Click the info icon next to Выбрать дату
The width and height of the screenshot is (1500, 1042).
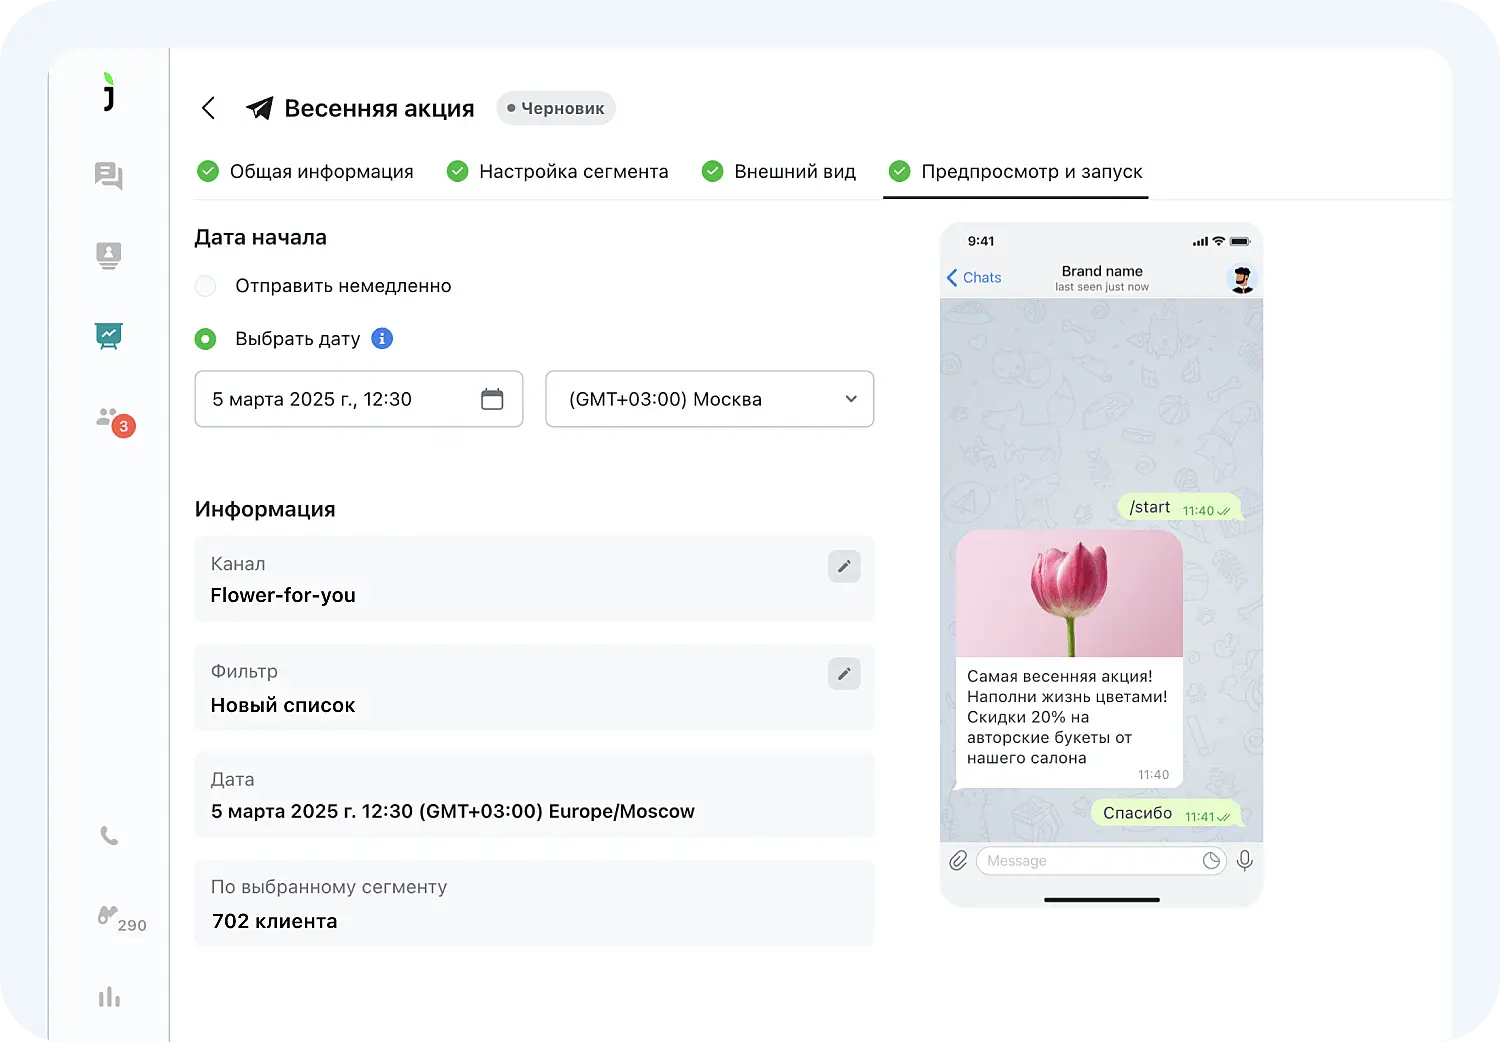pos(381,338)
